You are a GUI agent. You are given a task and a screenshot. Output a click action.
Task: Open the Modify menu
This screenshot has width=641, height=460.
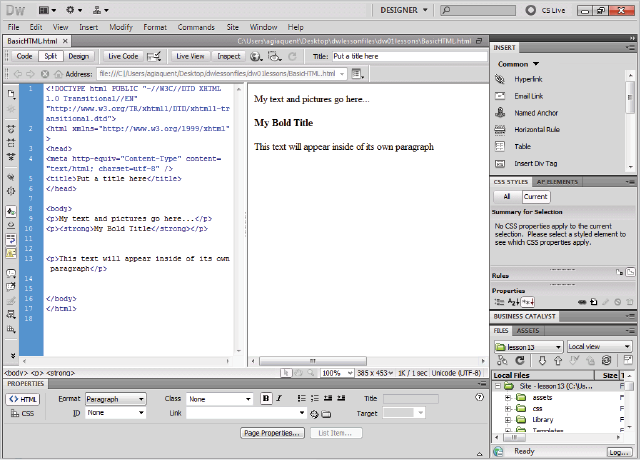coord(121,27)
